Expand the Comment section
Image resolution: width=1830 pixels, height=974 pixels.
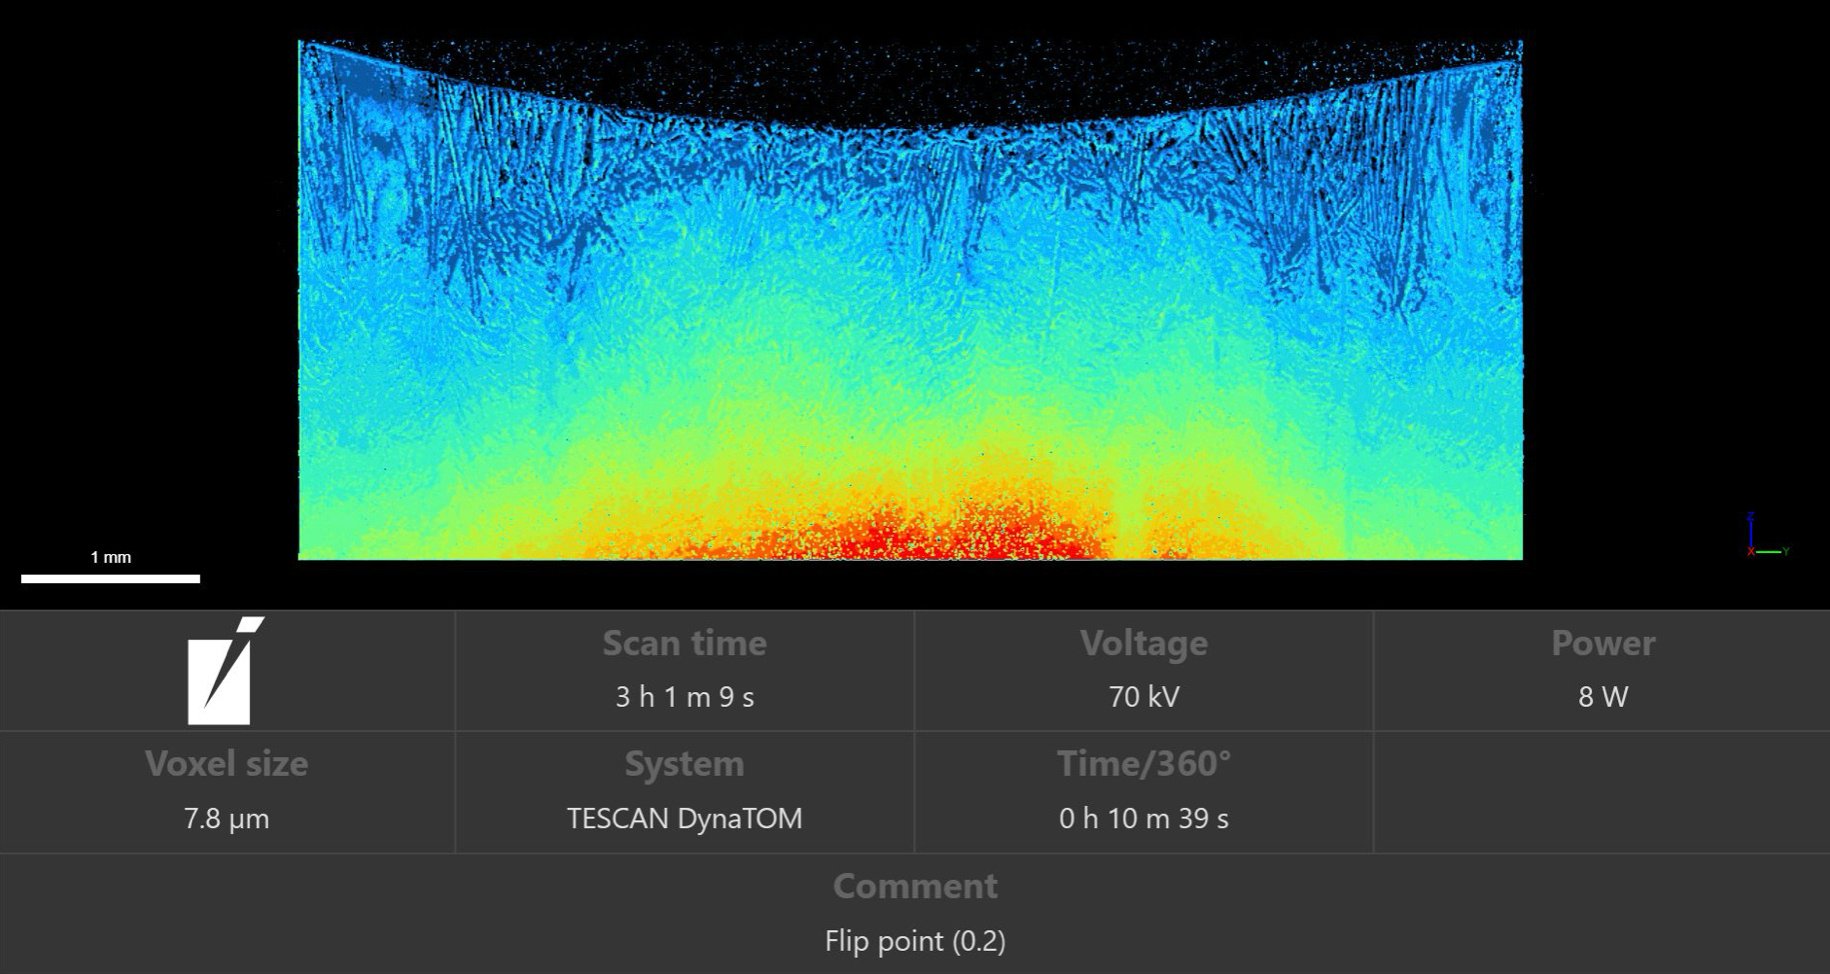tap(914, 885)
